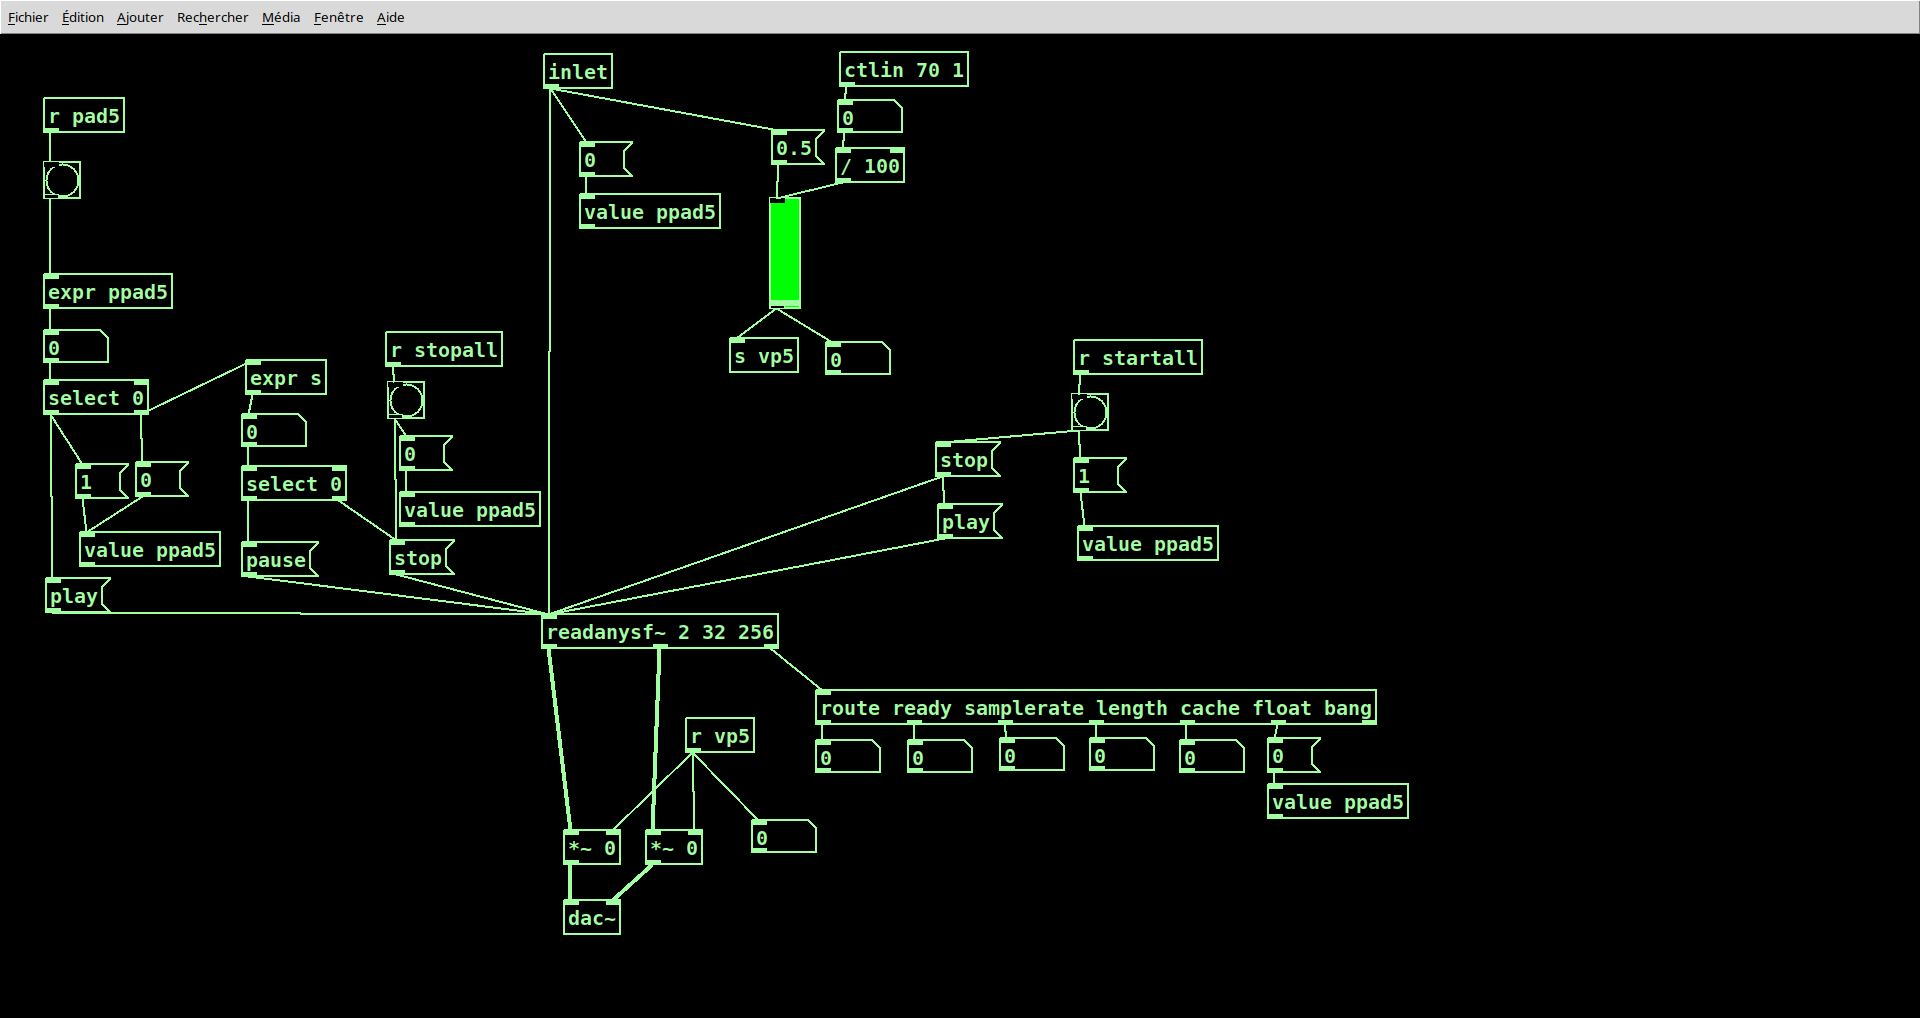This screenshot has height=1018, width=1920.
Task: Click the play message below select 0 on left
Action: click(x=77, y=596)
